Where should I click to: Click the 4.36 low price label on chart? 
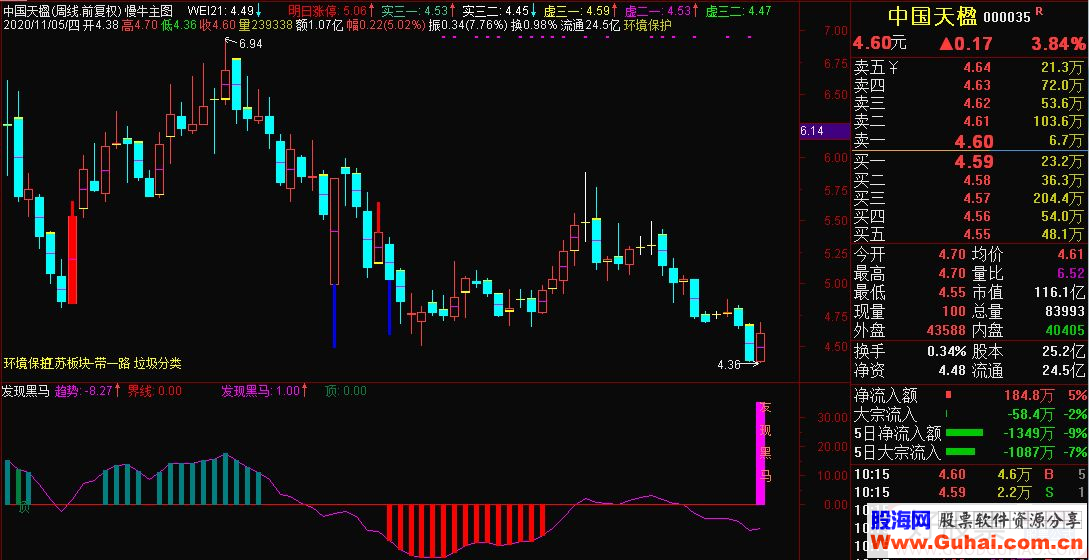(x=729, y=363)
